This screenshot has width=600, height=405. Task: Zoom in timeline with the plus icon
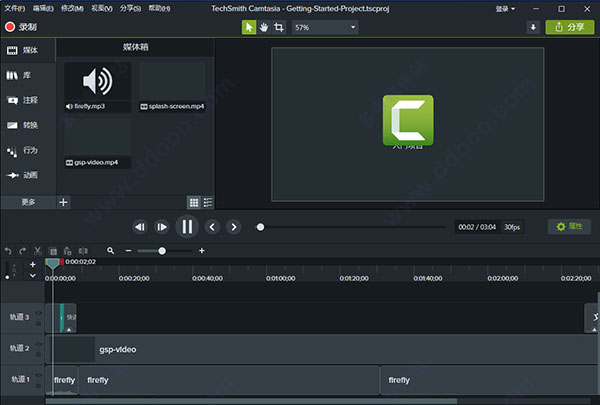point(202,251)
